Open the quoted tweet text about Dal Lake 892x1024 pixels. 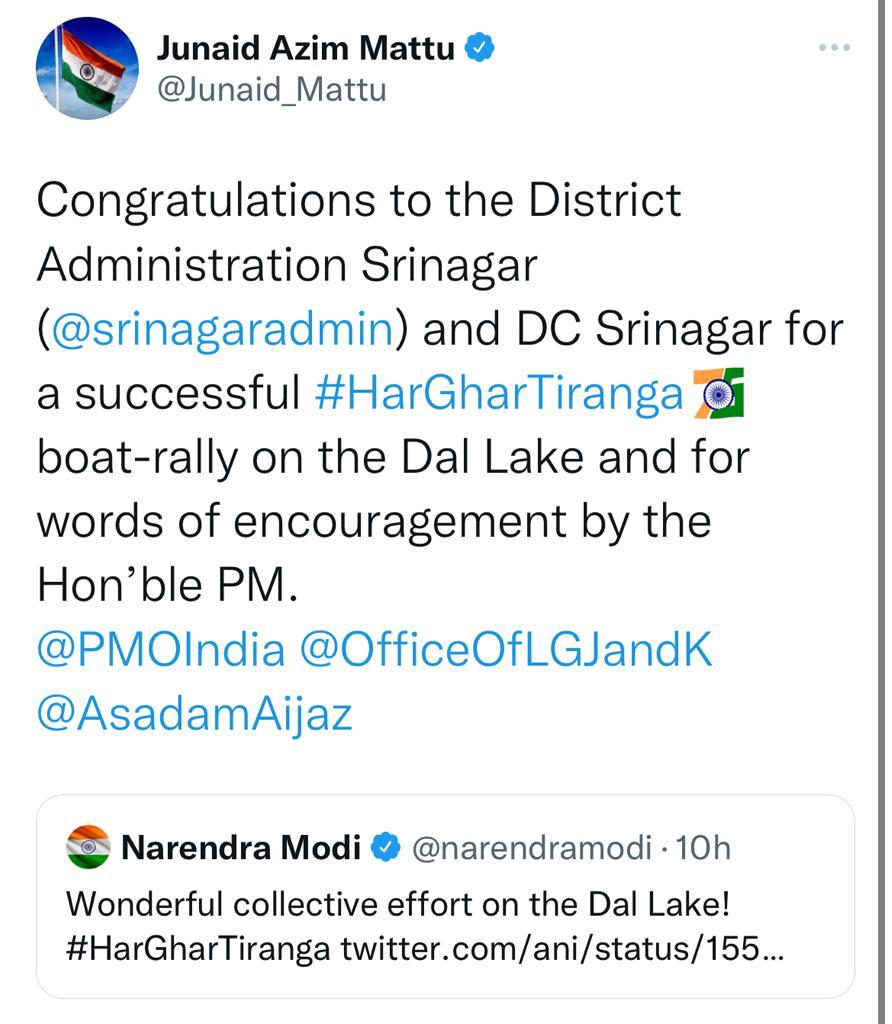tap(397, 904)
